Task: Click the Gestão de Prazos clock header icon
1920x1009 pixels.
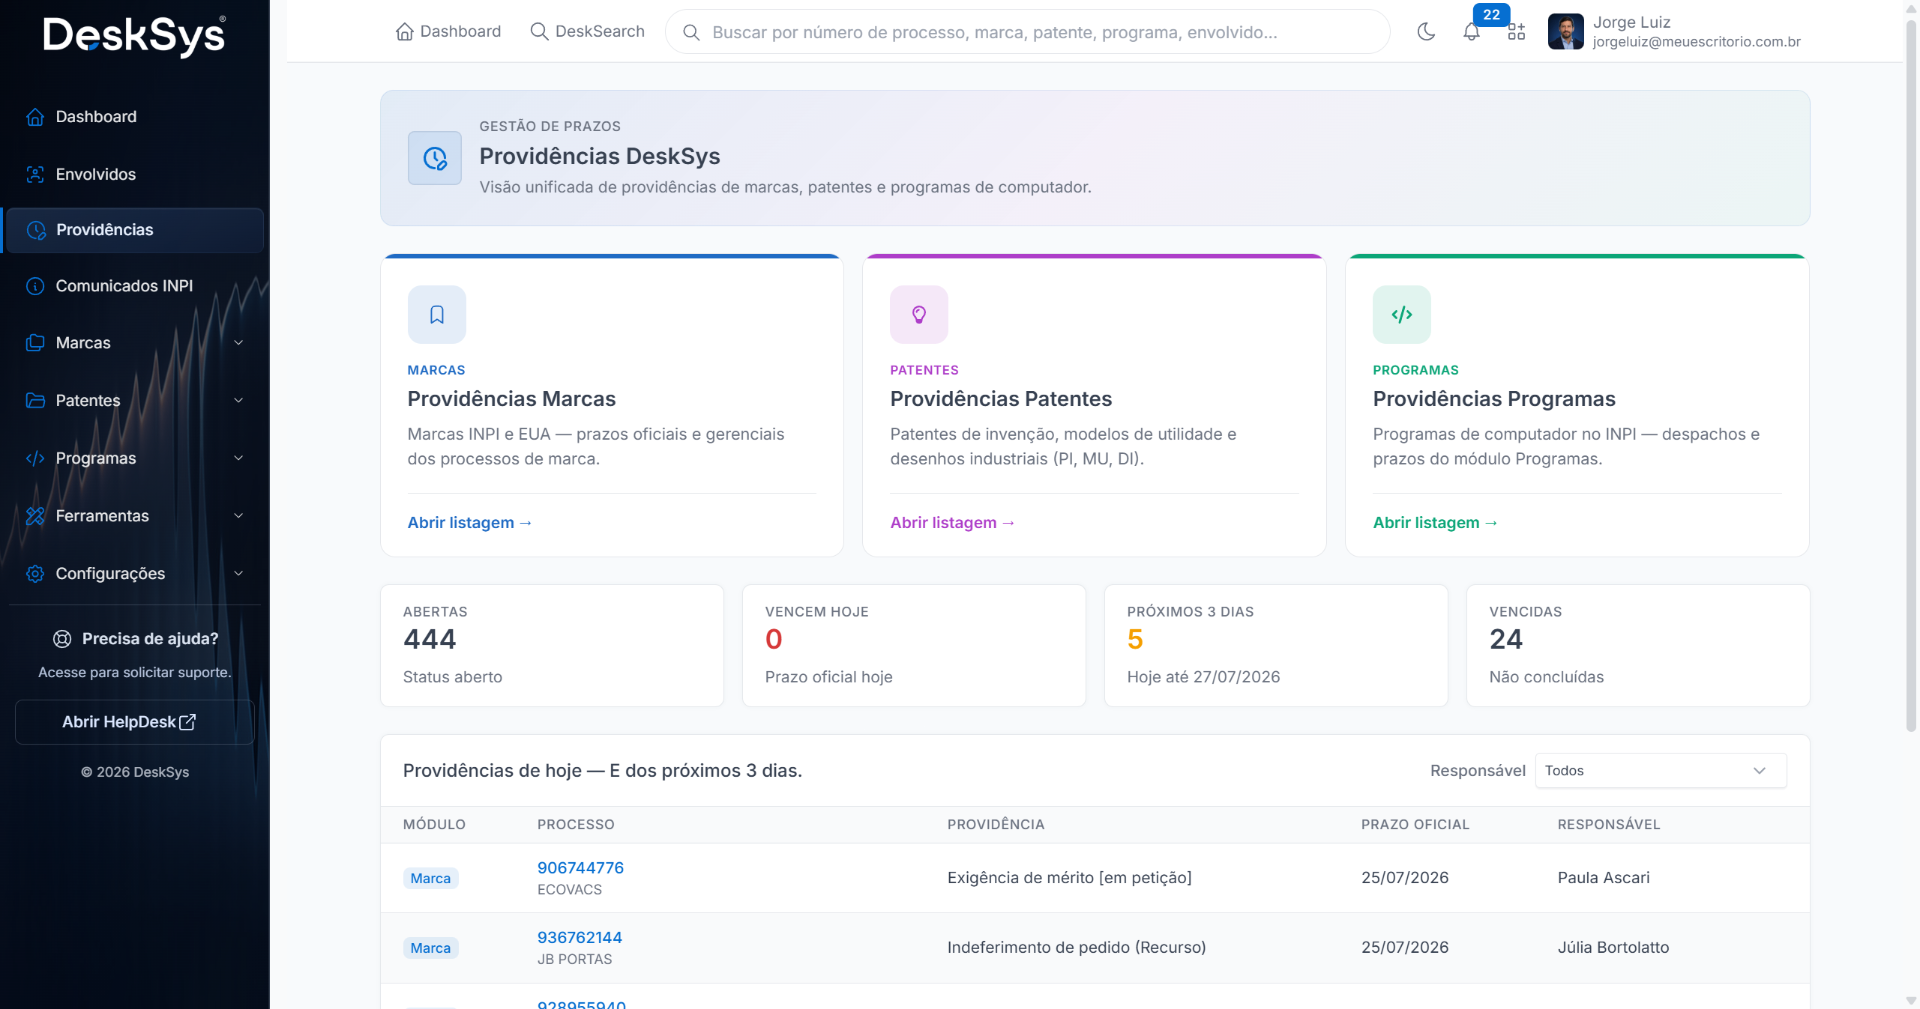Action: coord(435,158)
